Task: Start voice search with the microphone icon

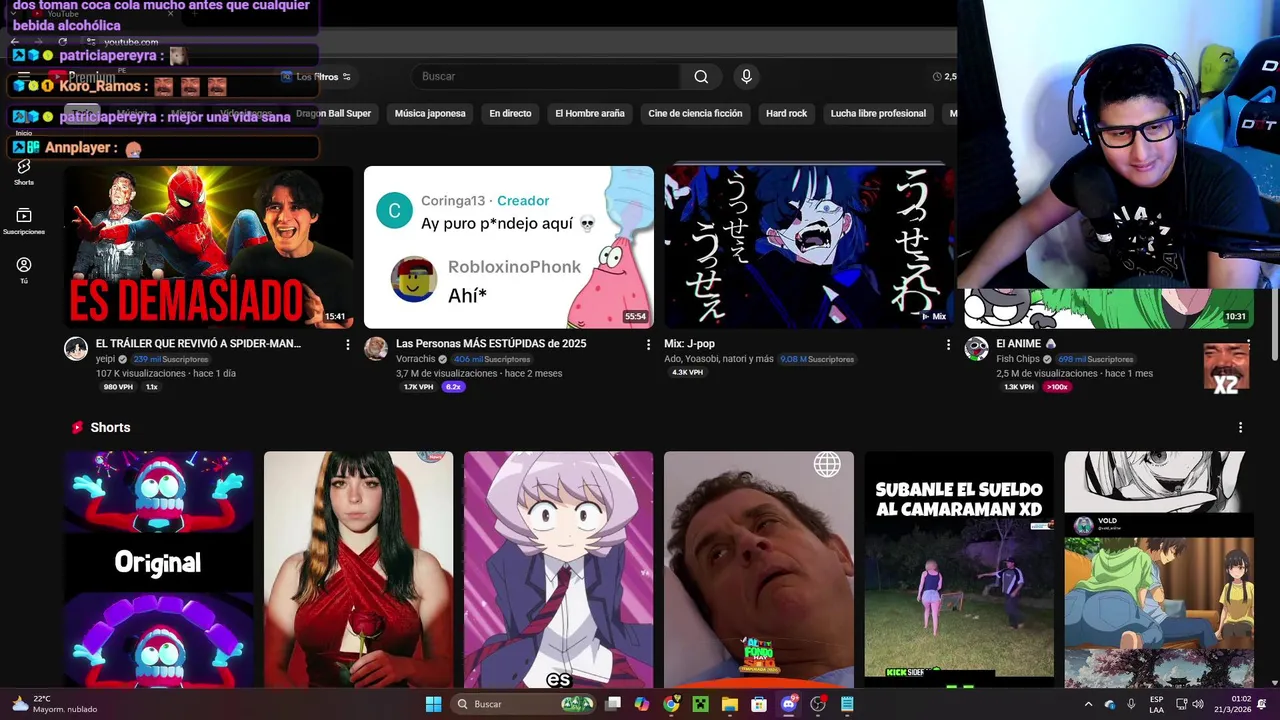Action: point(746,76)
